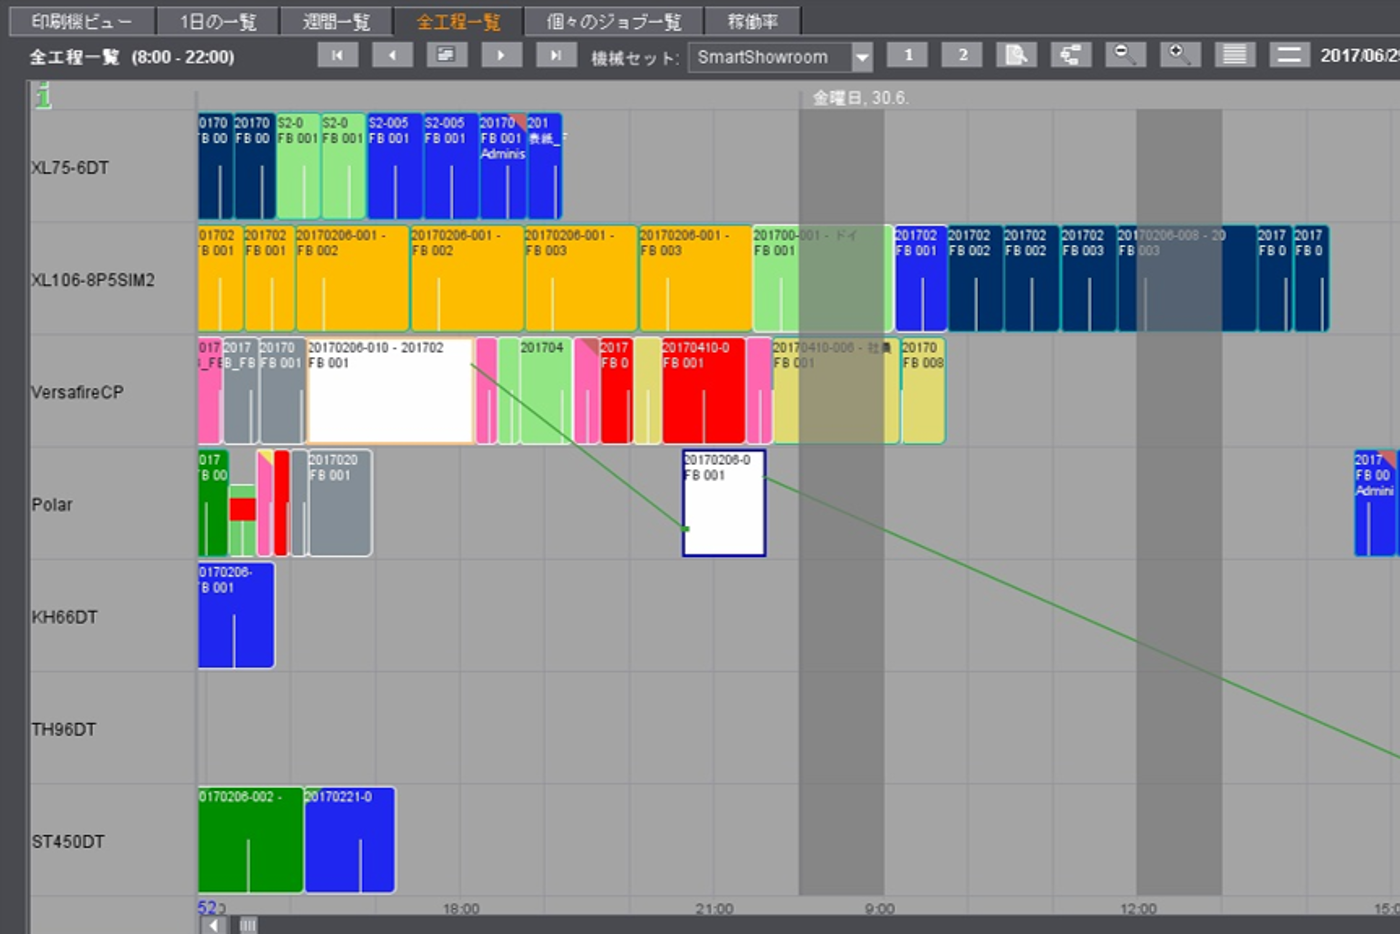Select white 20170206-0 job on Polar row
Screen dimensions: 1400x934
tap(724, 503)
